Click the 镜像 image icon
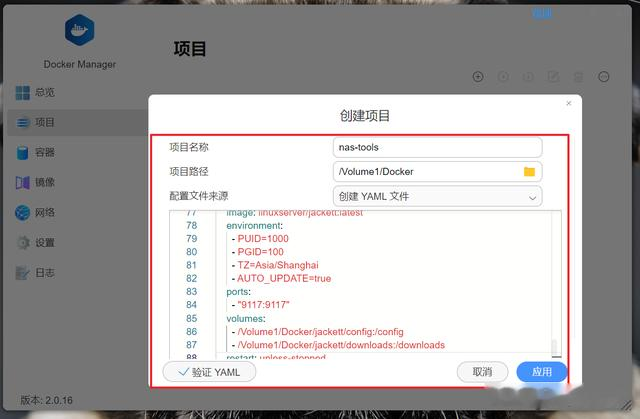This screenshot has height=419, width=640. coord(22,182)
